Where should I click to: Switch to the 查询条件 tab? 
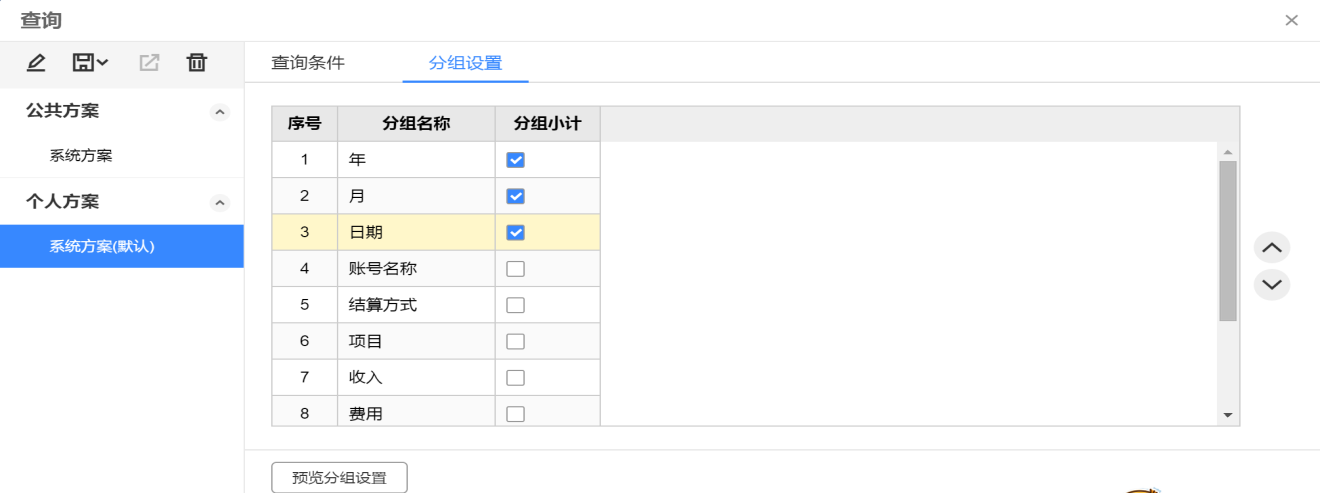coord(308,63)
